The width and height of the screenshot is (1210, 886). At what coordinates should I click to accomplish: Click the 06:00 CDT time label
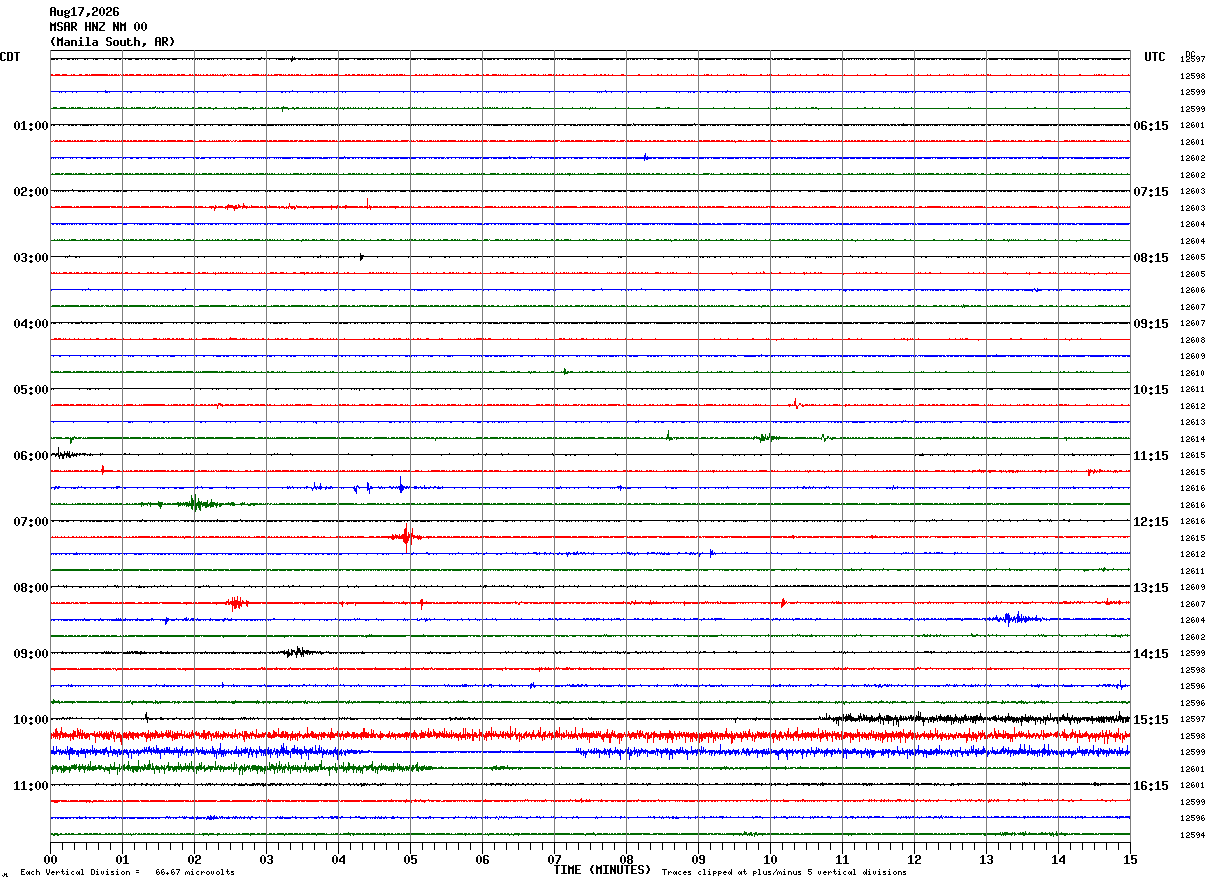coord(31,456)
